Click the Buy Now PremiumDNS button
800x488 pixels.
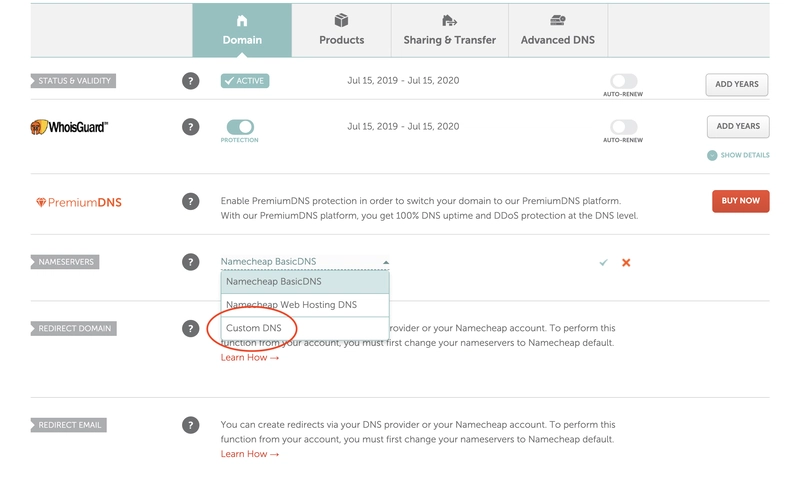740,201
